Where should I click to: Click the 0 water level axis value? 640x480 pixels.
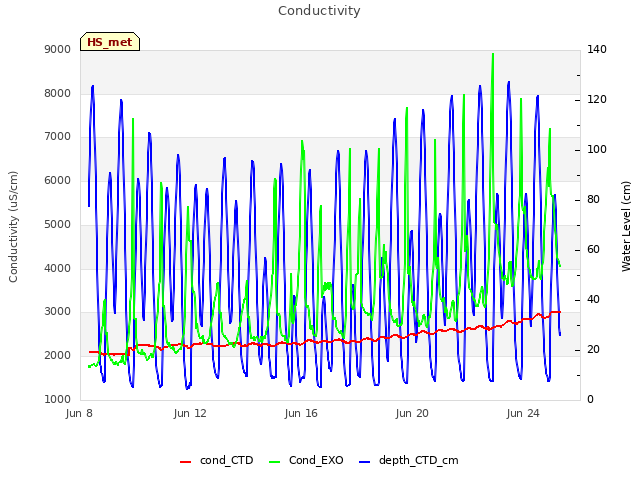tap(590, 400)
